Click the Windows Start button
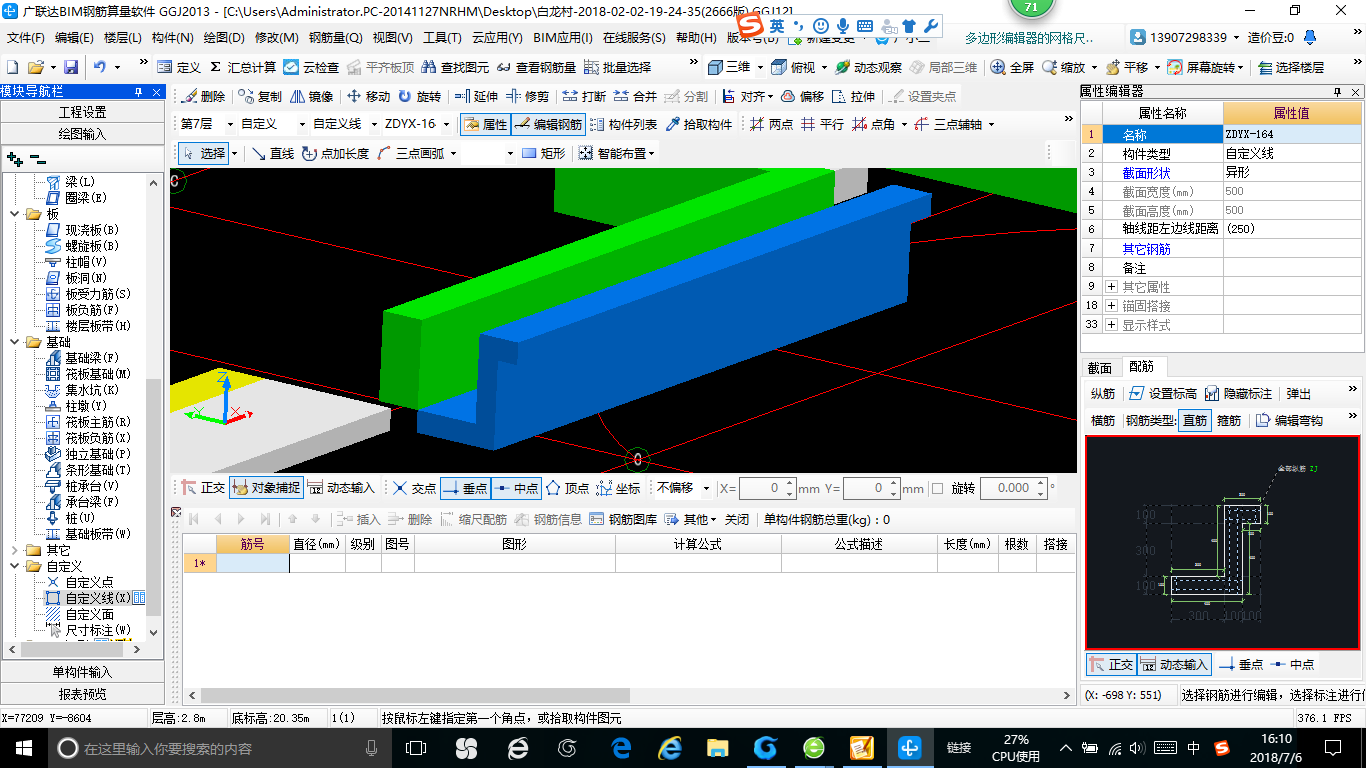This screenshot has height=768, width=1366. (22, 748)
